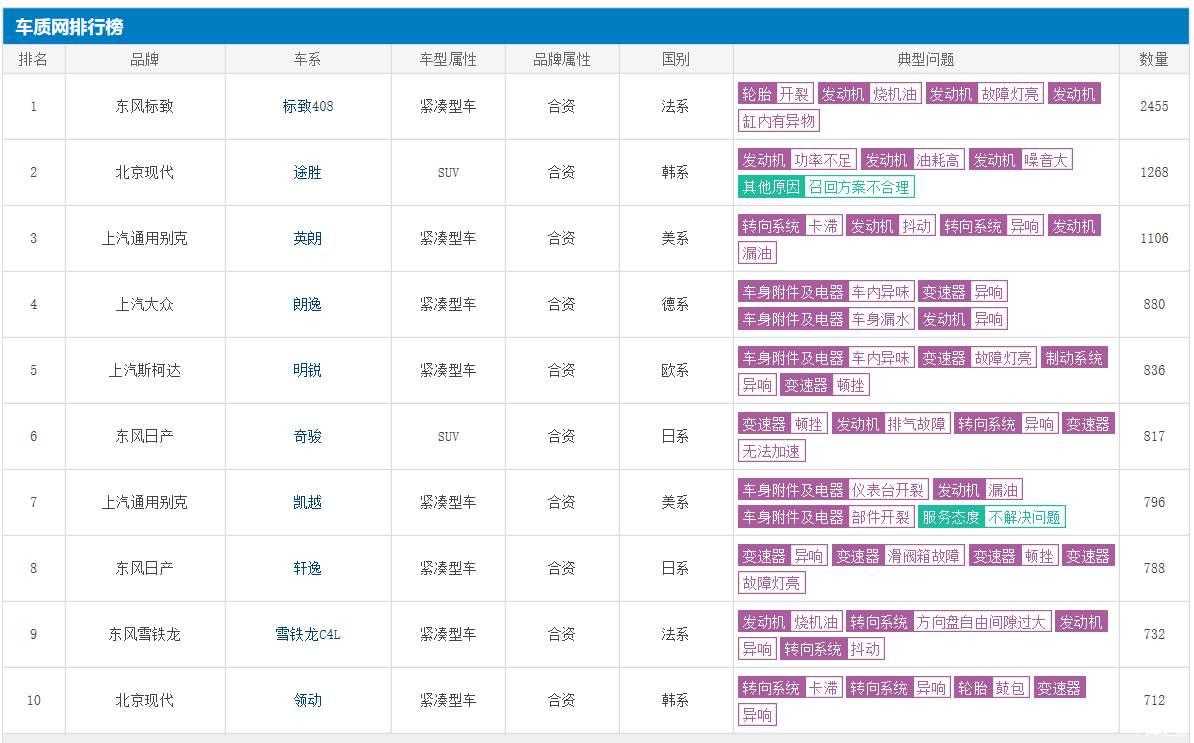1194x743 pixels.
Task: Click the 英朗 model link
Action: [x=308, y=238]
